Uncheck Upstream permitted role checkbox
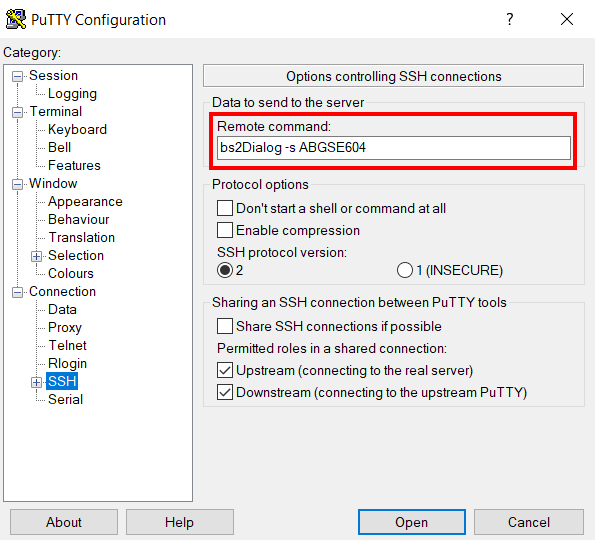The width and height of the screenshot is (595, 542). pos(225,370)
